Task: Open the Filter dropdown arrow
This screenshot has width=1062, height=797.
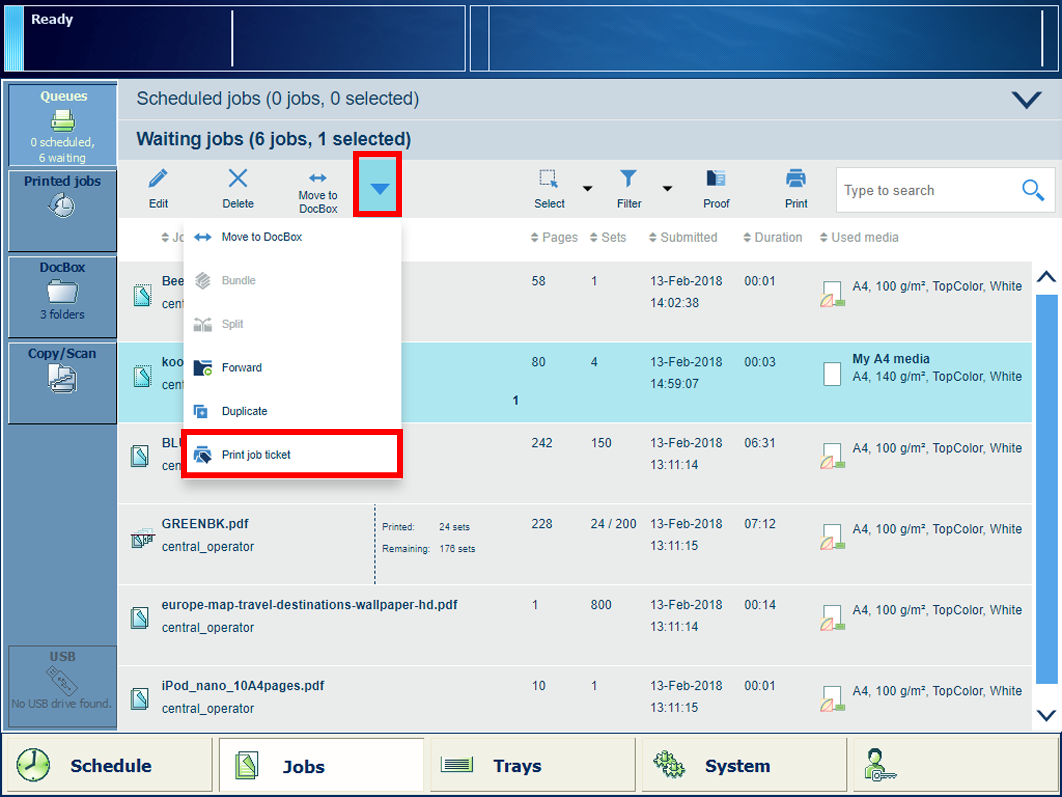Action: click(667, 189)
